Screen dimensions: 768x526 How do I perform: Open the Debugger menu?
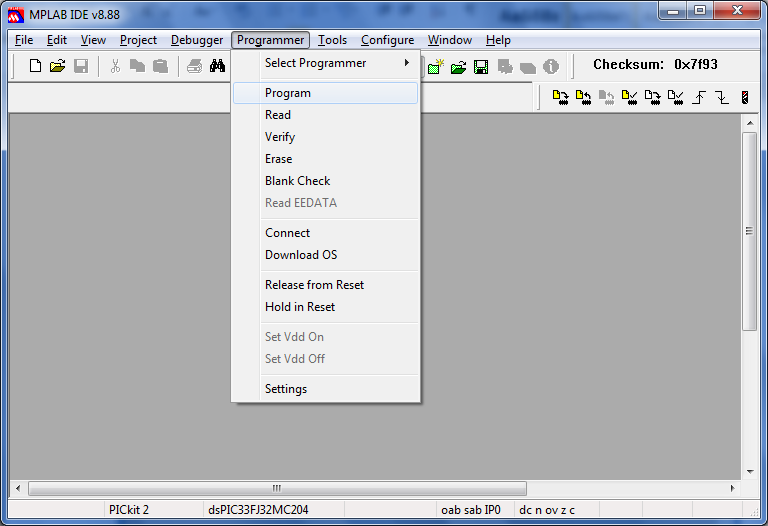197,40
